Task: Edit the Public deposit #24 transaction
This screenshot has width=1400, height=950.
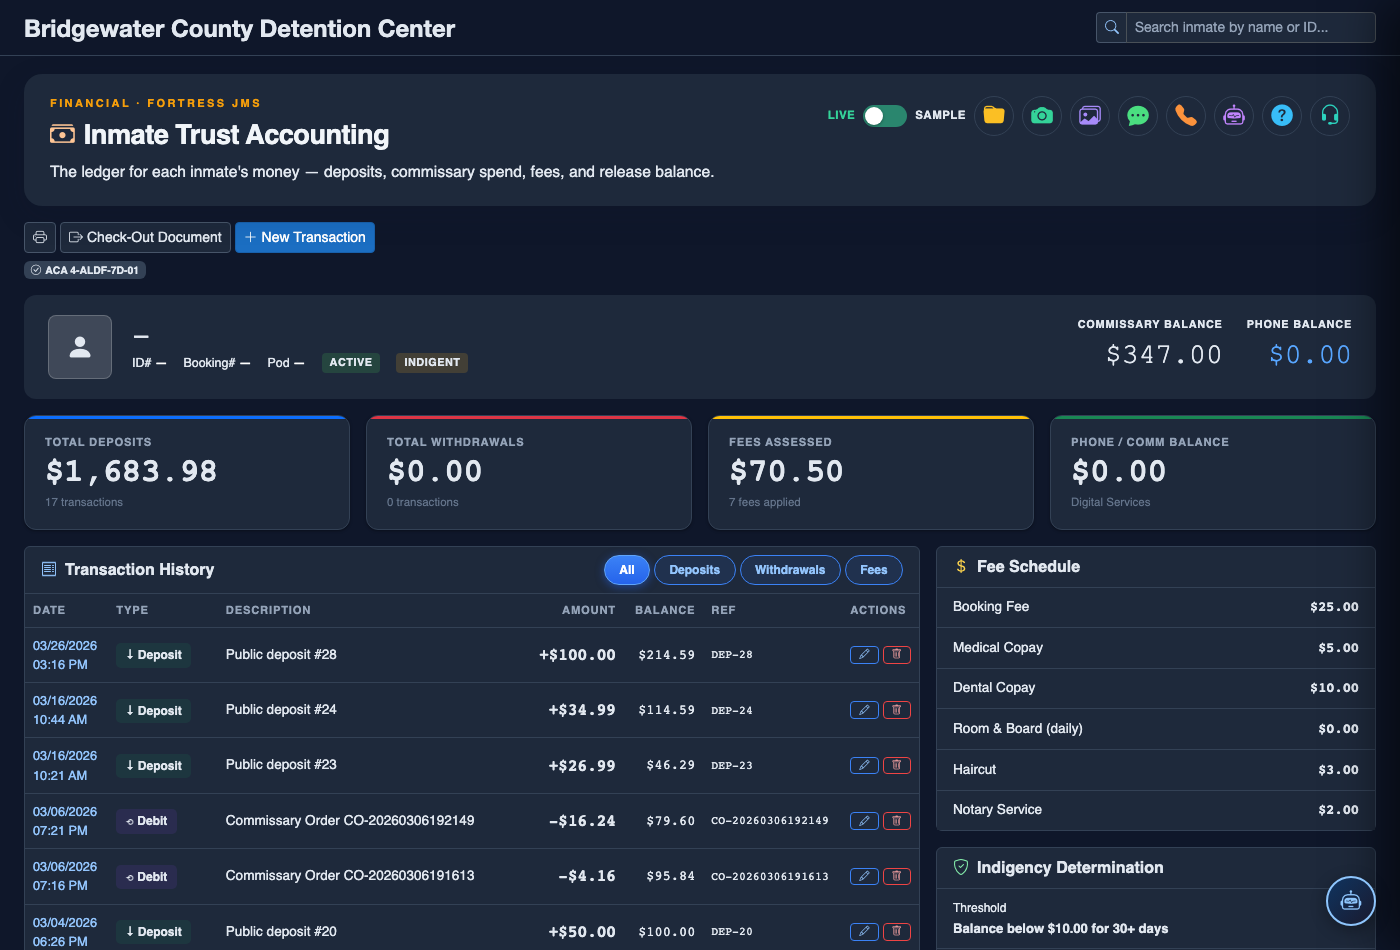Action: coord(864,710)
